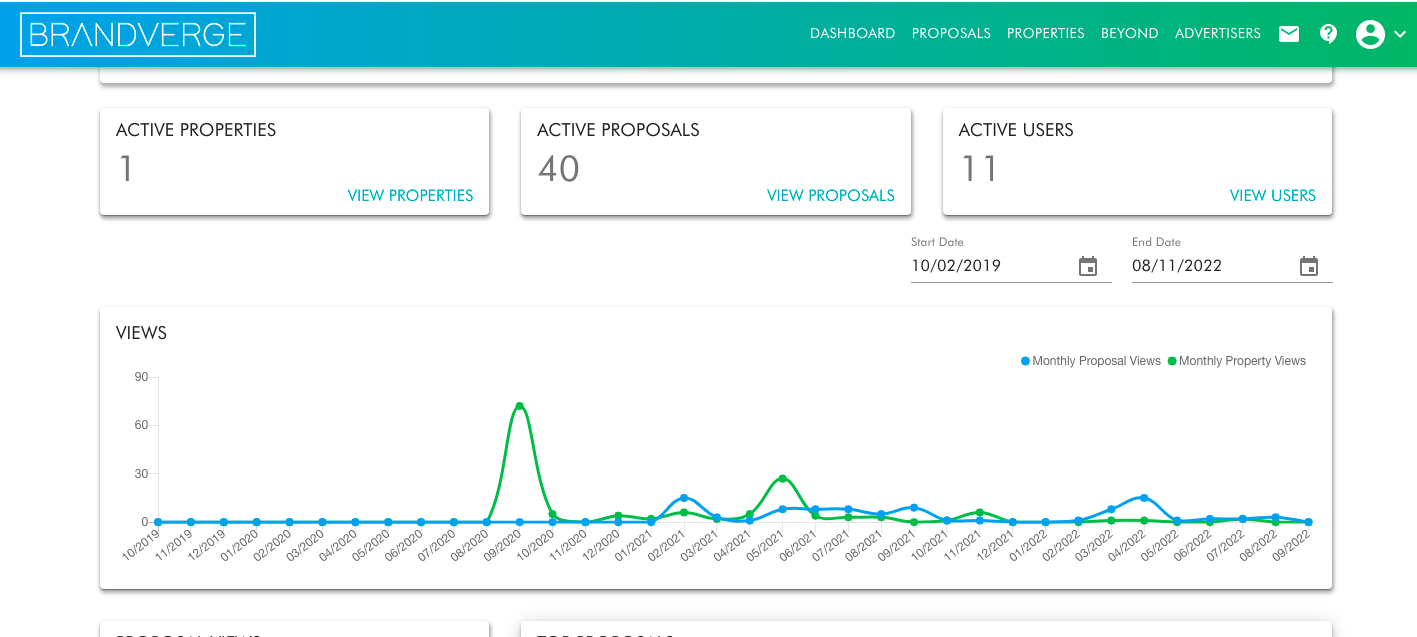Click the 10/2019 x-axis label

(141, 545)
